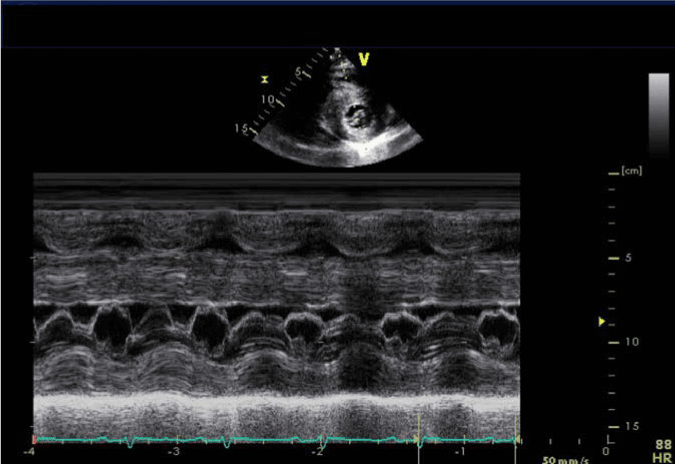Click the -4 second time marker

(x=32, y=452)
